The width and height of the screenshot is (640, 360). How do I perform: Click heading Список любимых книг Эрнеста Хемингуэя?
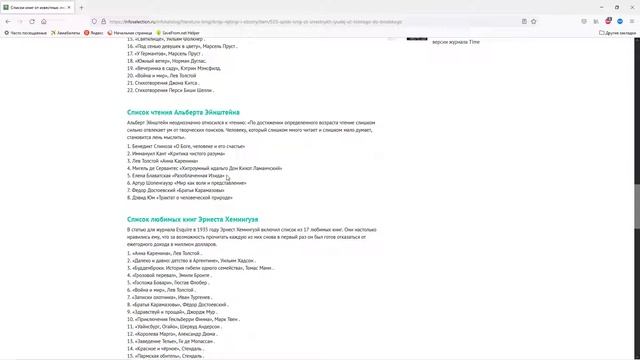pos(193,219)
